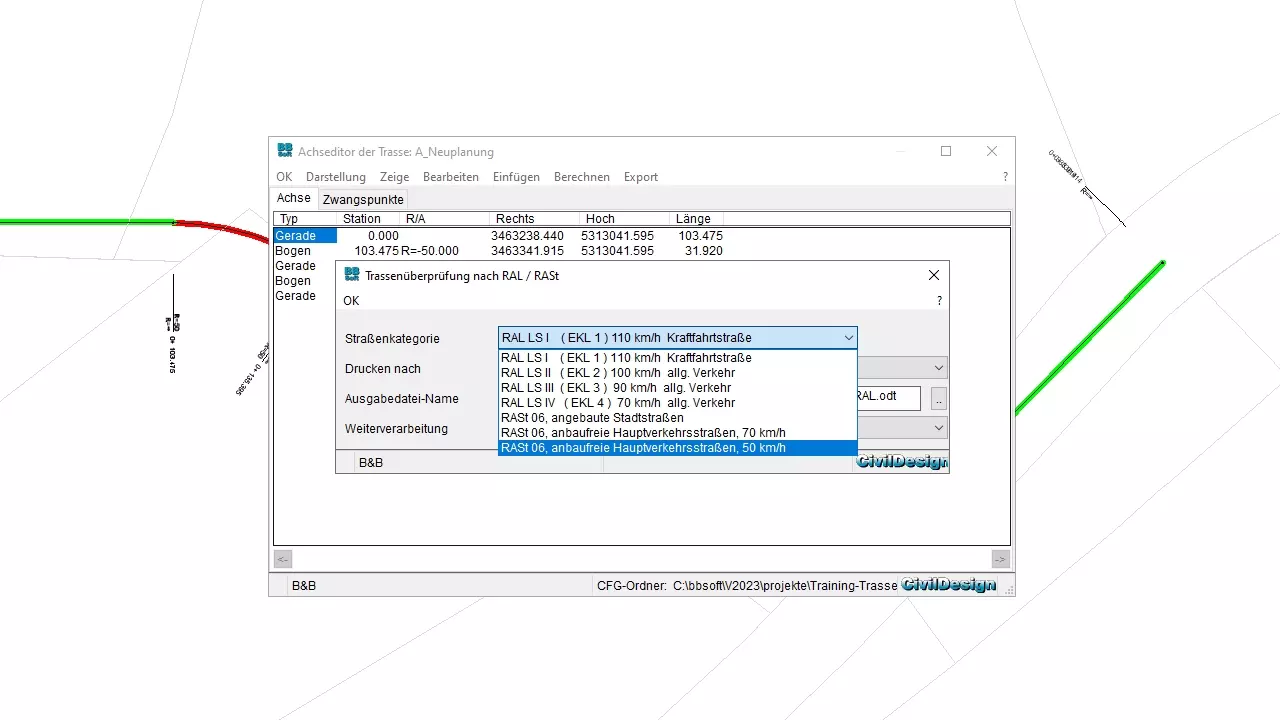This screenshot has width=1280, height=720.
Task: Click the Länge value 31.920
Action: pyautogui.click(x=703, y=251)
